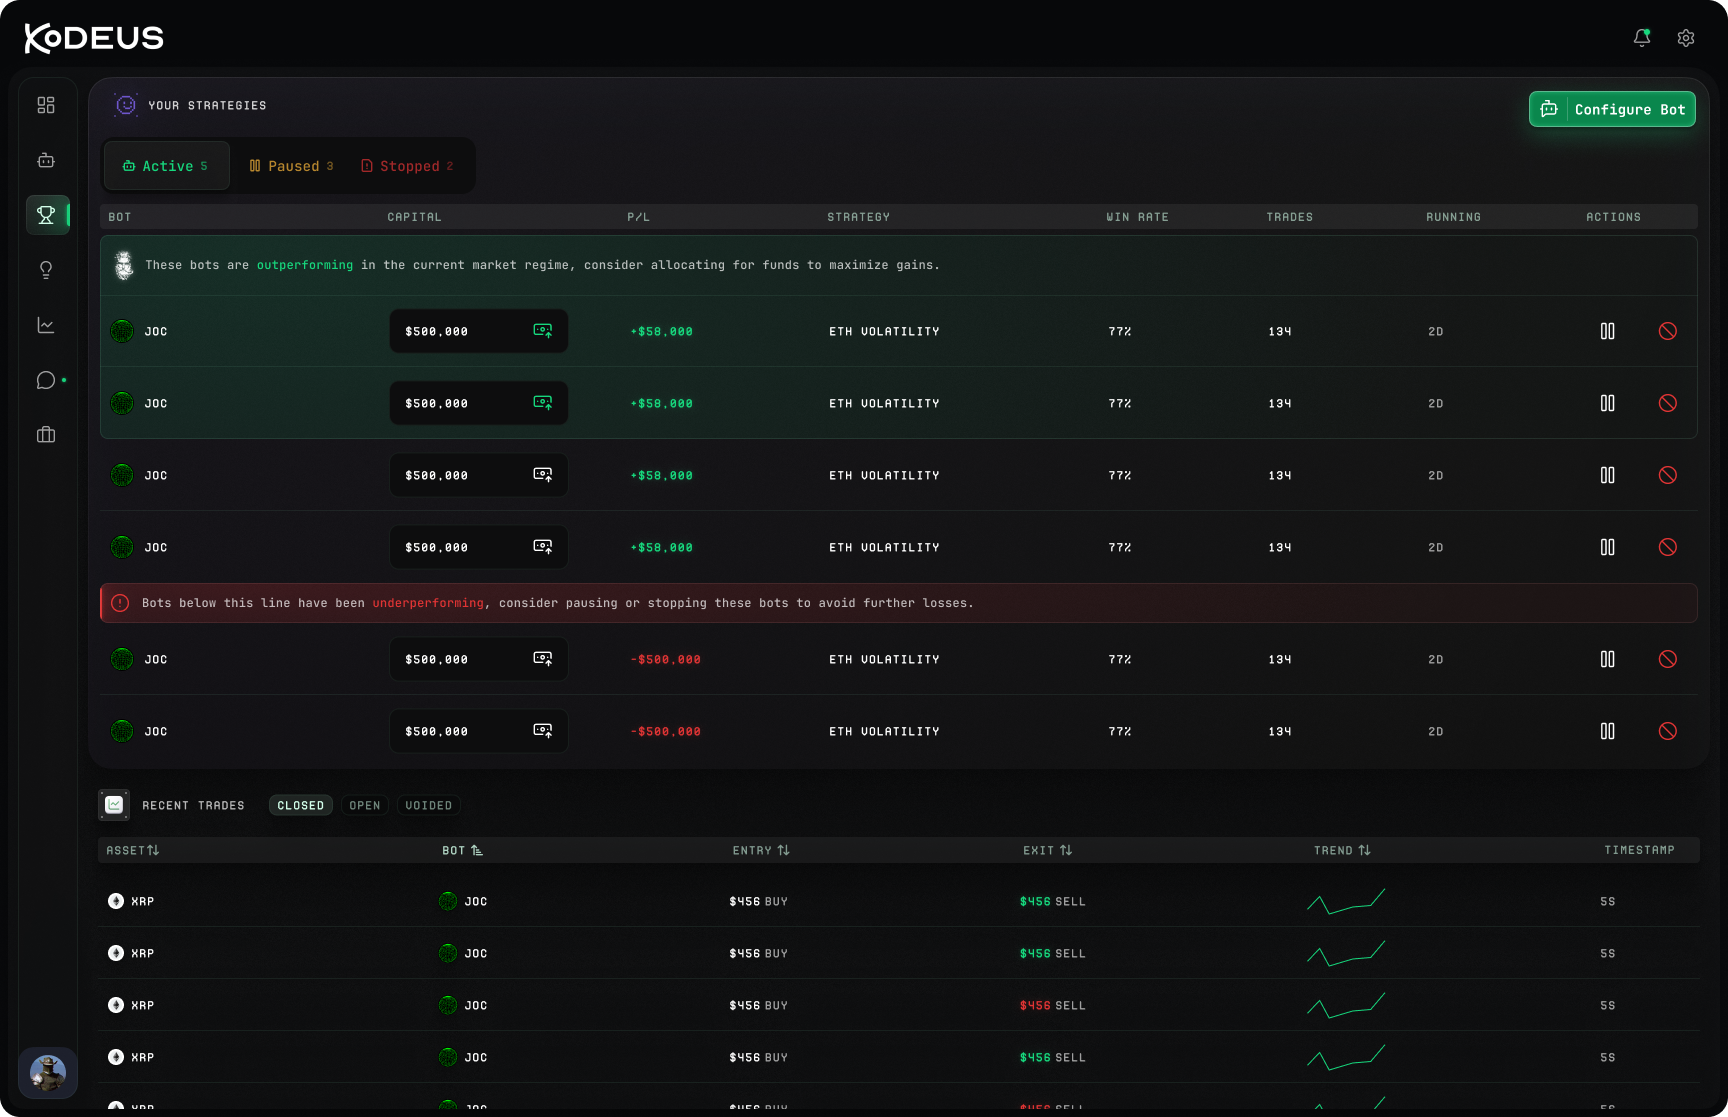Click the user profile avatar
Image resolution: width=1728 pixels, height=1117 pixels.
coord(48,1073)
